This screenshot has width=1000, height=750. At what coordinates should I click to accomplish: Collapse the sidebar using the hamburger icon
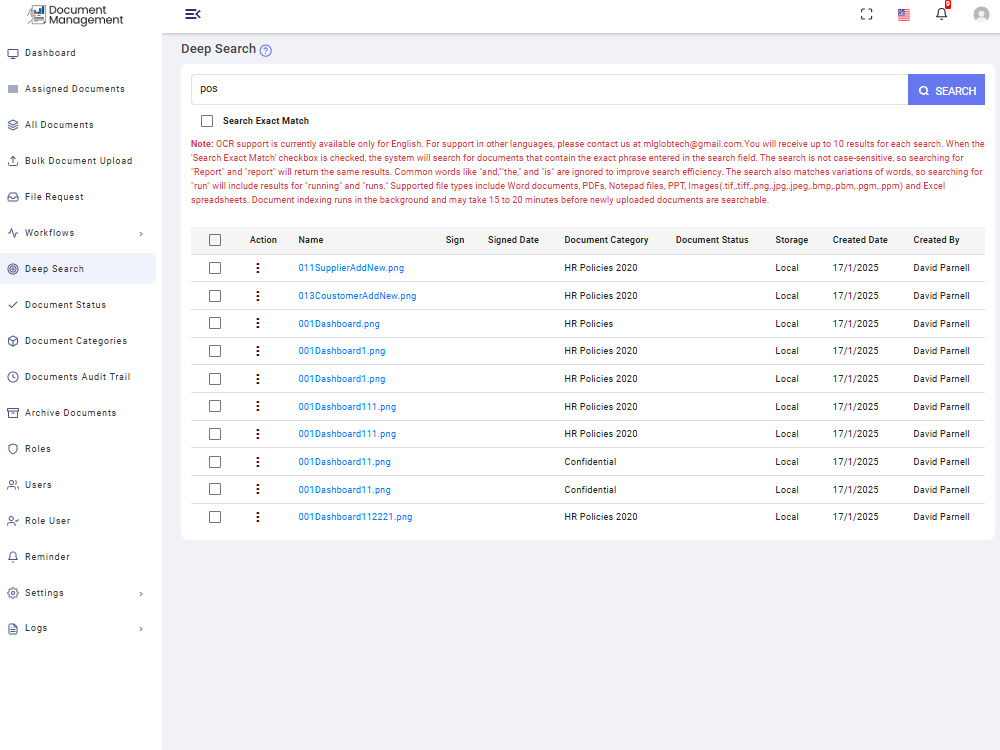(x=193, y=14)
